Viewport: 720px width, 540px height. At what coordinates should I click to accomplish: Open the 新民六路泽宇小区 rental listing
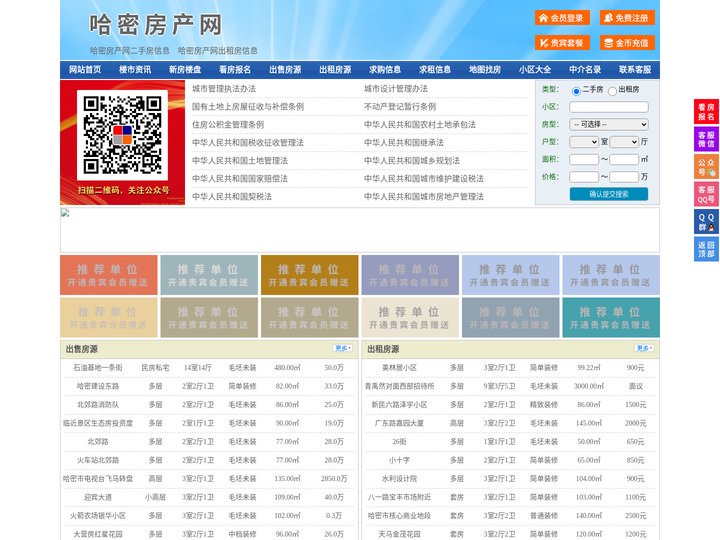point(399,405)
